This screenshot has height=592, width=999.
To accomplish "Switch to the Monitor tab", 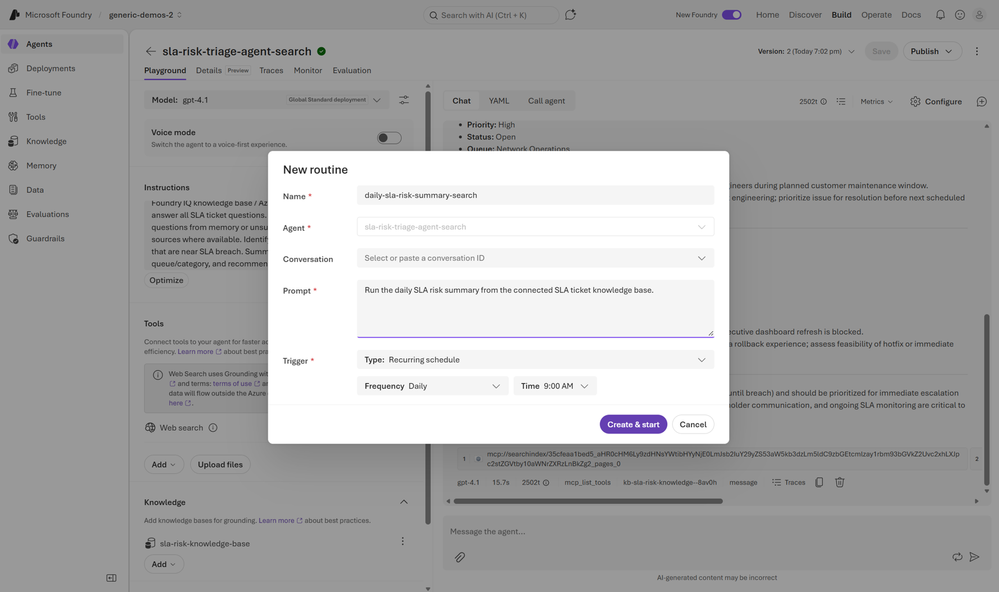I will click(x=308, y=70).
